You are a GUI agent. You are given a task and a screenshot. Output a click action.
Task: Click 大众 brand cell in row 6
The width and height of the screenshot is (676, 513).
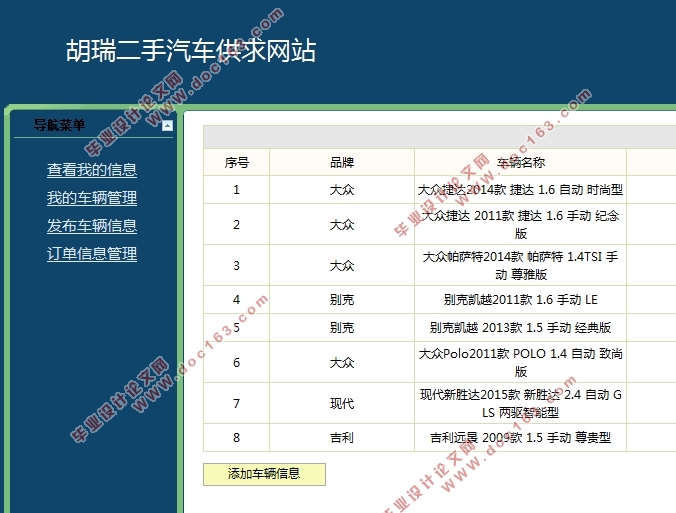click(x=342, y=363)
